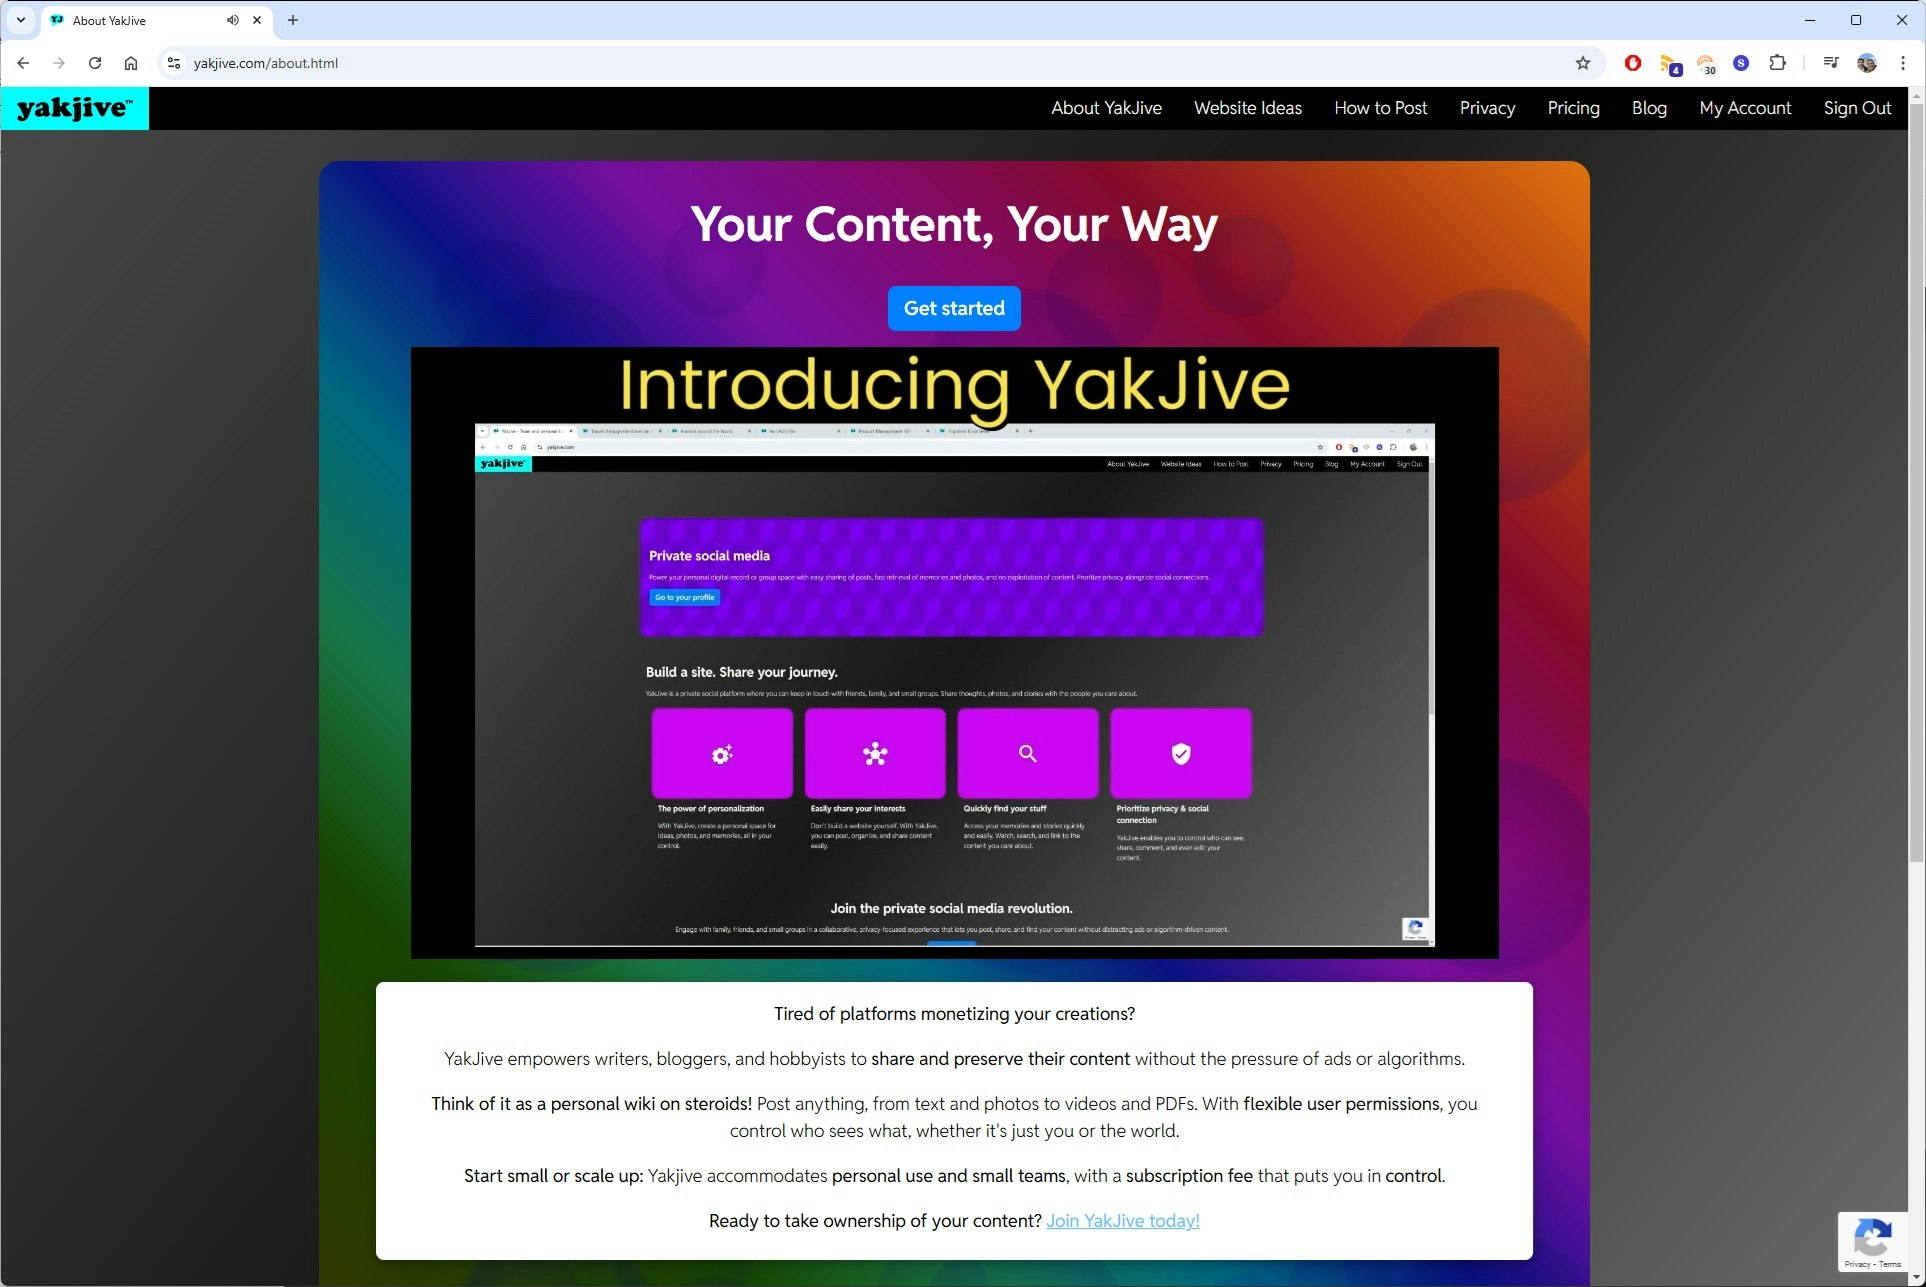Click the reCAPTCHA Privacy link
Screen dimensions: 1926x1287
coord(1857,1264)
